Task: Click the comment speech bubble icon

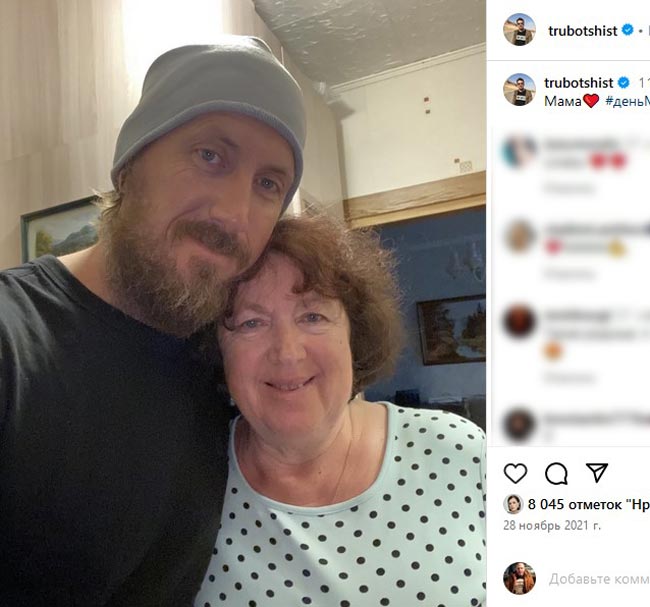Action: pos(556,473)
